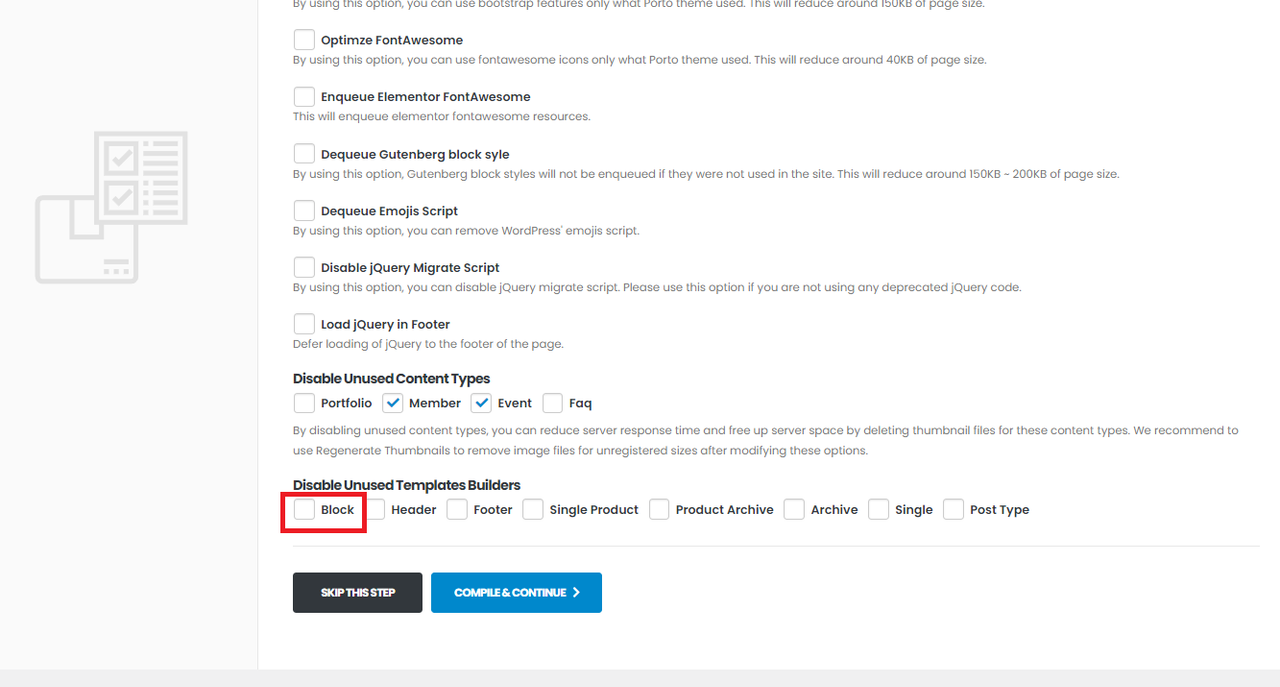This screenshot has width=1280, height=687.
Task: Enable Dequeue Emojis Script checkbox
Action: coord(304,211)
